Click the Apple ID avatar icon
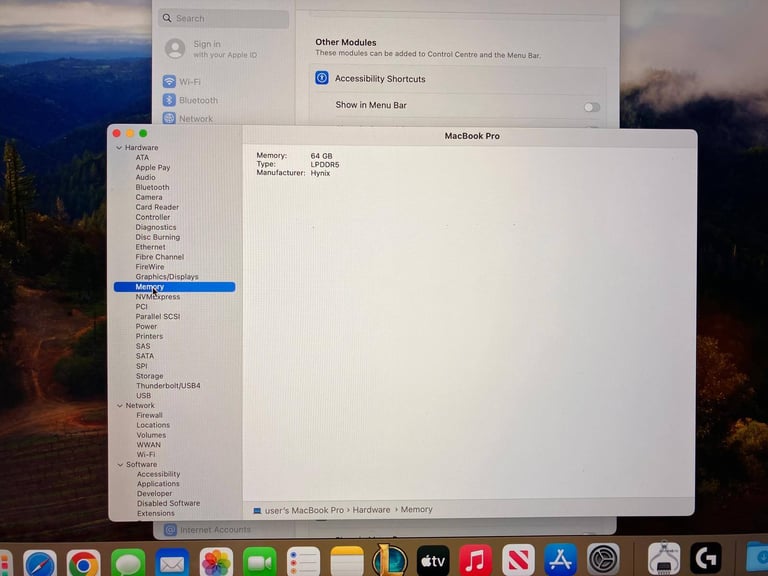 click(175, 48)
